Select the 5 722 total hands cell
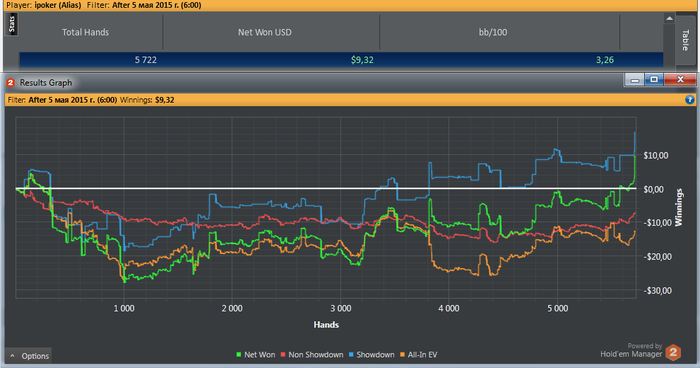The image size is (700, 368). tap(146, 60)
